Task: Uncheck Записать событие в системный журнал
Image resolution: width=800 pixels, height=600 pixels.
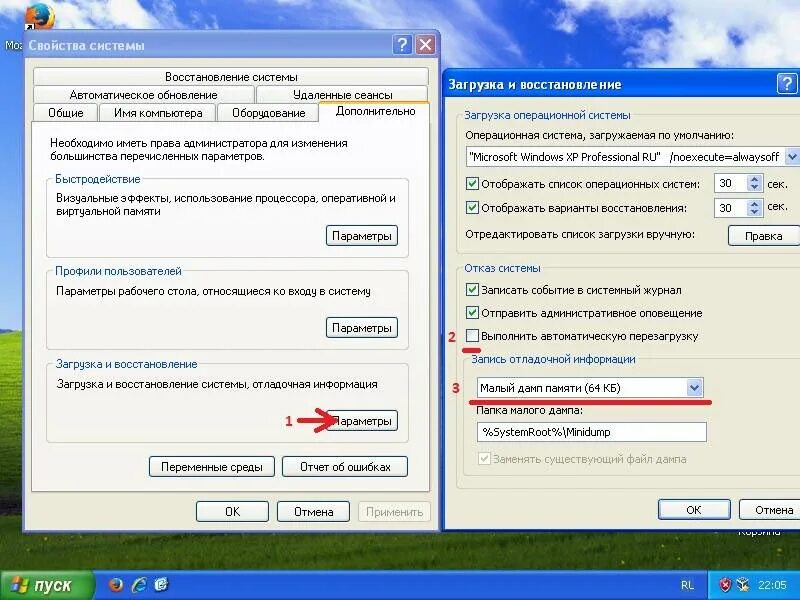Action: (472, 290)
